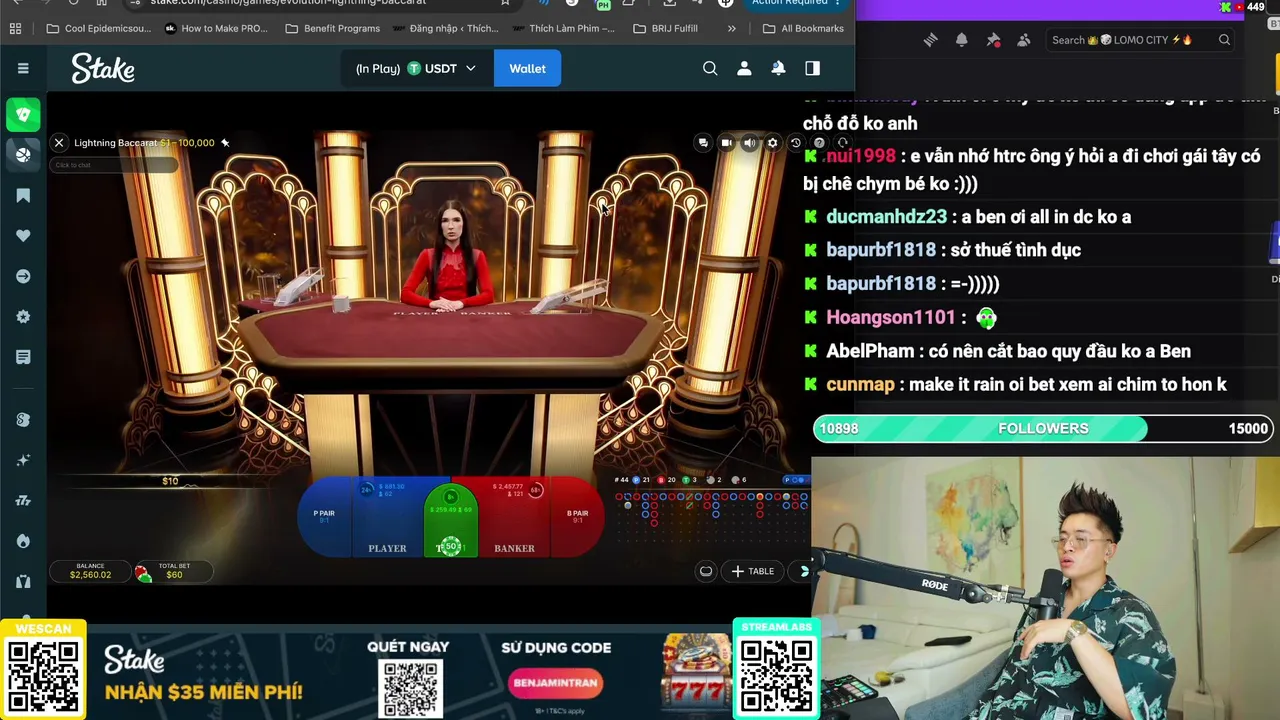The width and height of the screenshot is (1280, 720).
Task: Open the in-game chat bubble icon
Action: click(x=703, y=143)
